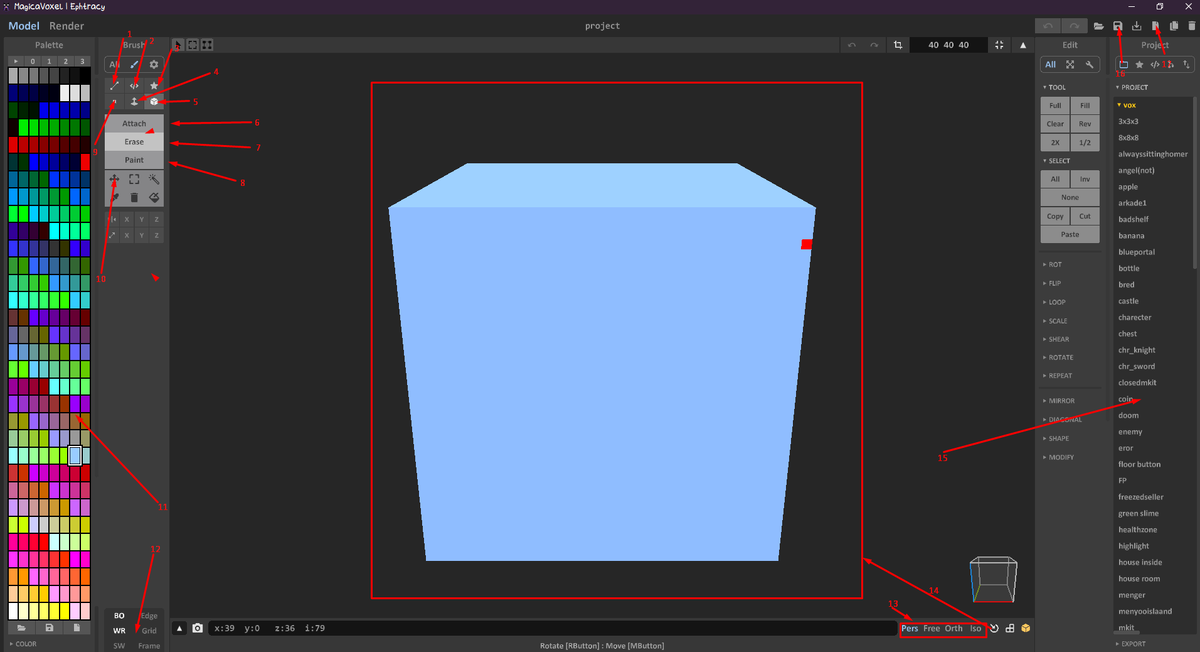
Task: Toggle BO border display option
Action: tap(119, 616)
